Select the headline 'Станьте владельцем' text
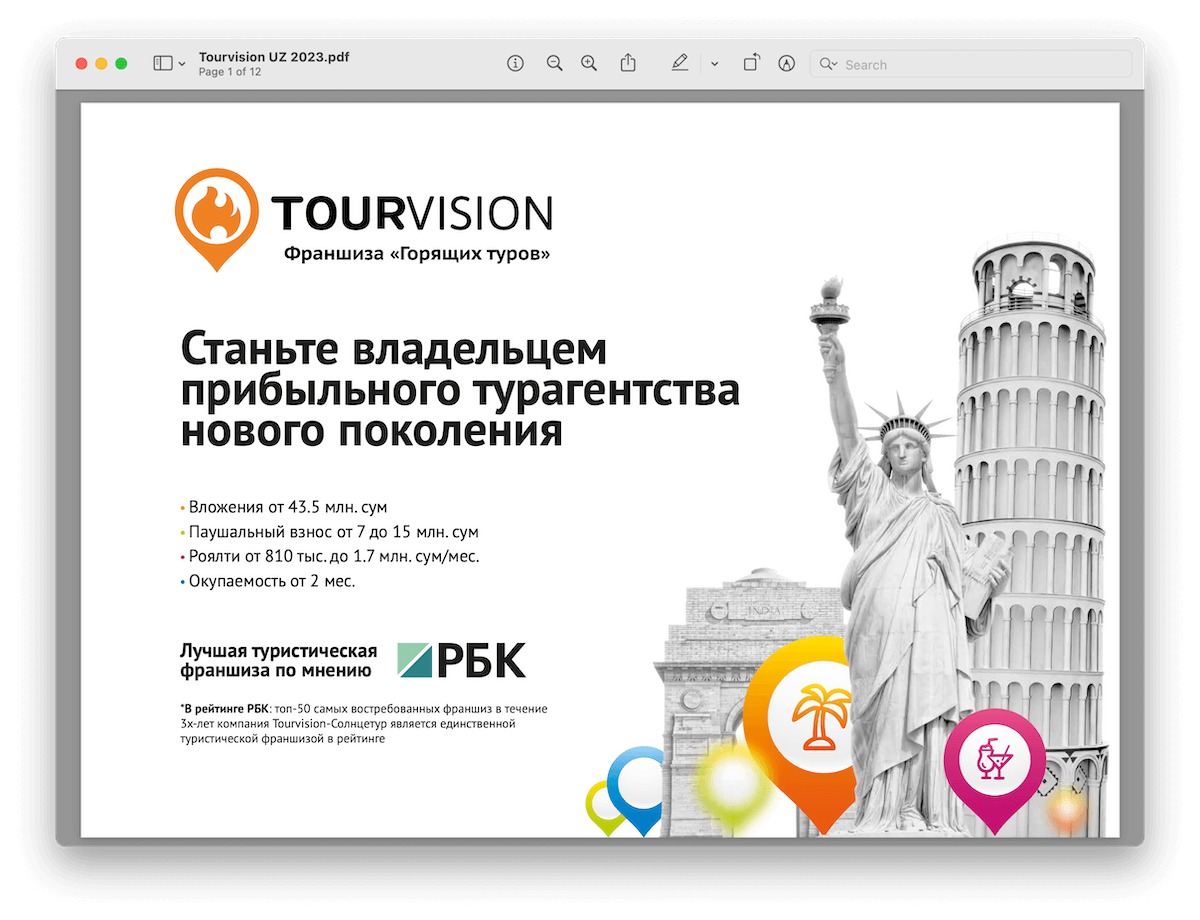 [x=394, y=351]
